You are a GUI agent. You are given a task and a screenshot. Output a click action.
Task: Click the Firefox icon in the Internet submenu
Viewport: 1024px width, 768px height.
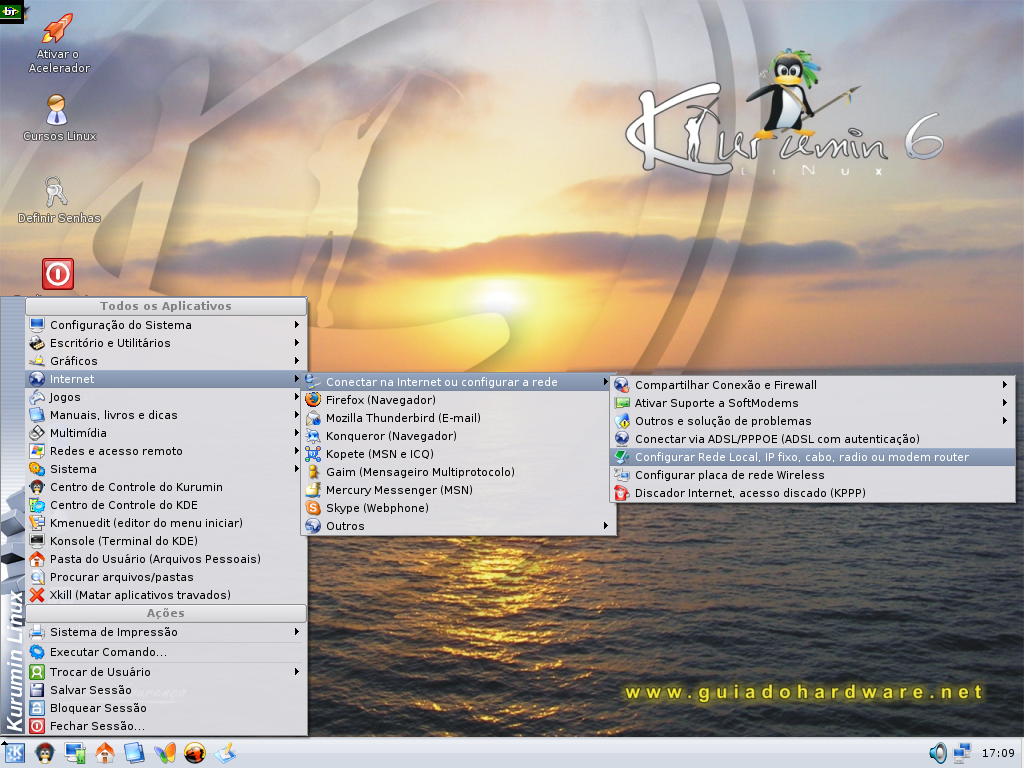(x=313, y=400)
